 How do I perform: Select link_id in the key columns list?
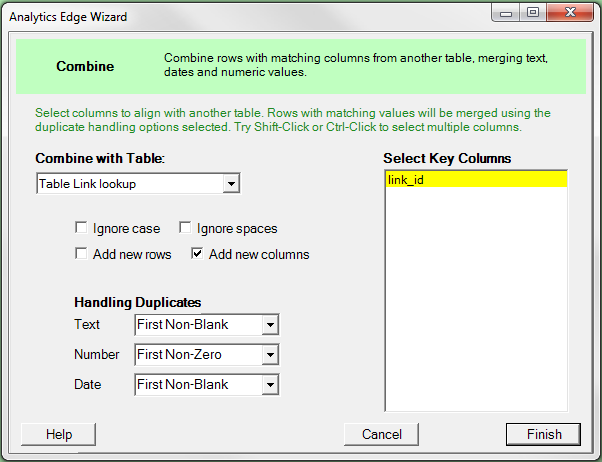click(475, 180)
